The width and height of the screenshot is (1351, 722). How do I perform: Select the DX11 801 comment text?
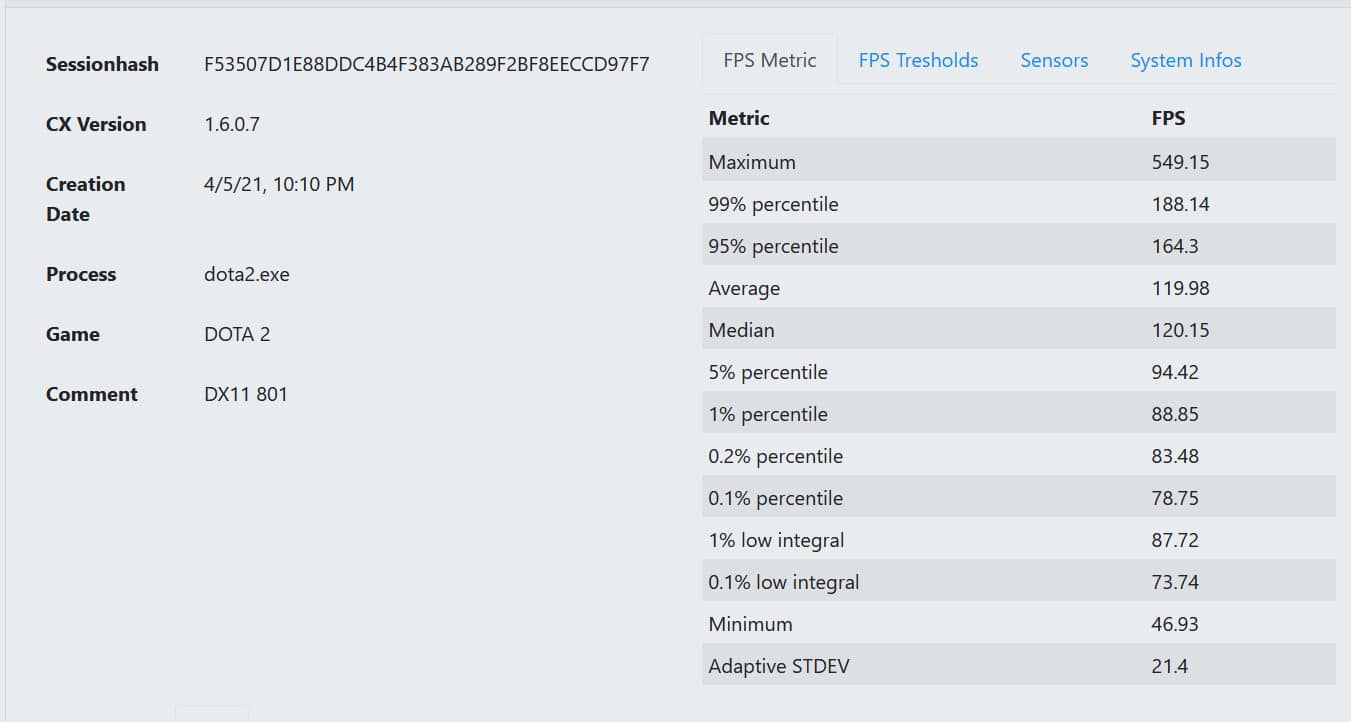coord(246,394)
